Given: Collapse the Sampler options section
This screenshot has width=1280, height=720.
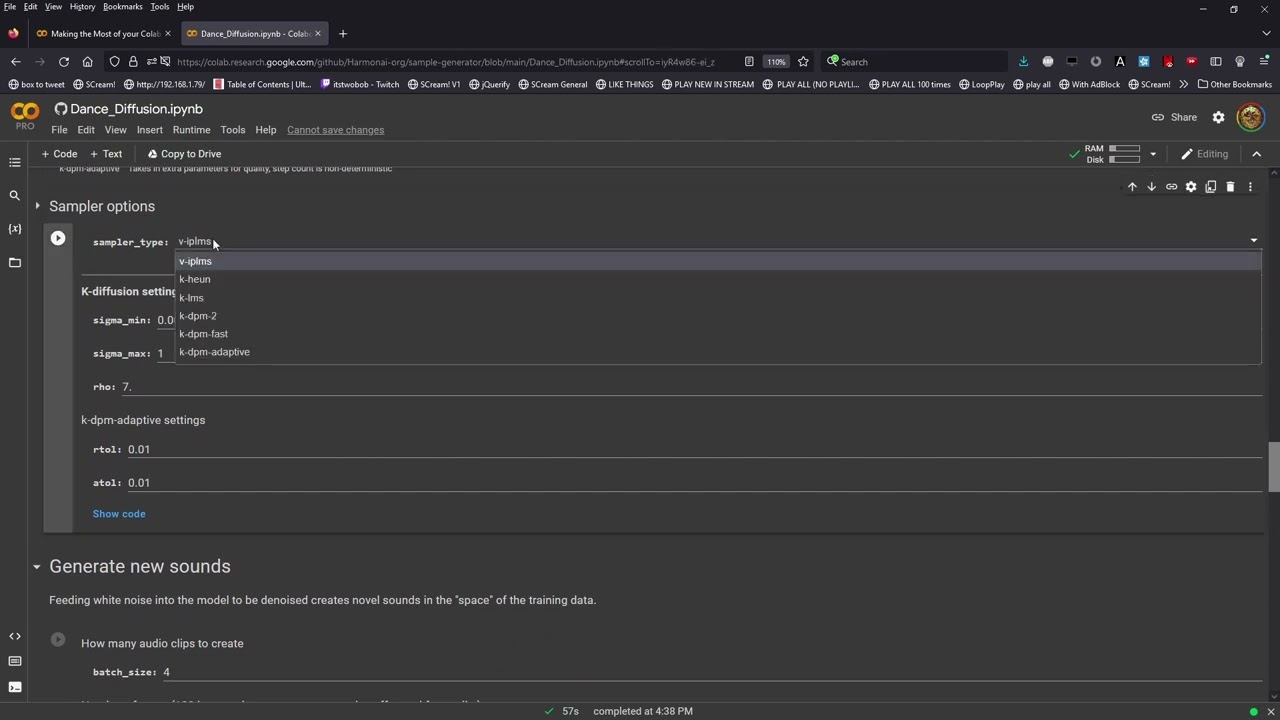Looking at the screenshot, I should click(37, 206).
